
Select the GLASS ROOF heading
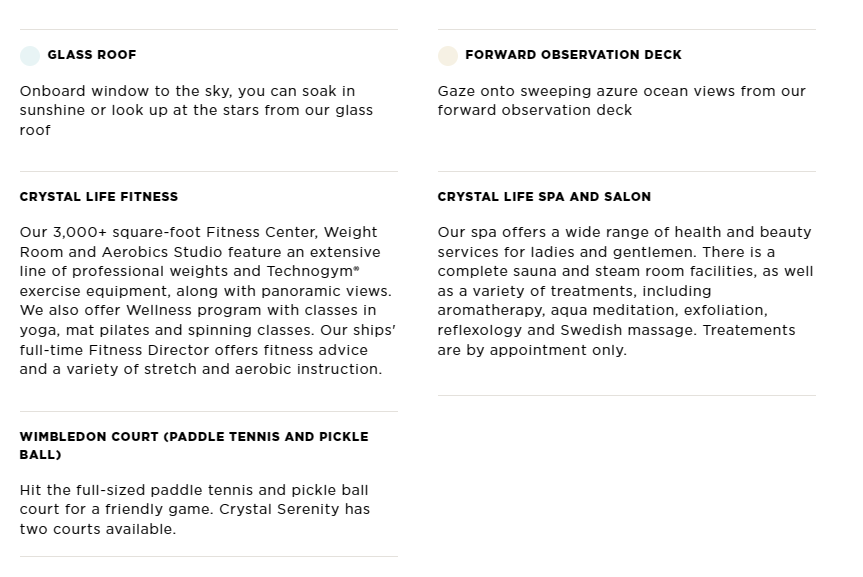coord(92,55)
